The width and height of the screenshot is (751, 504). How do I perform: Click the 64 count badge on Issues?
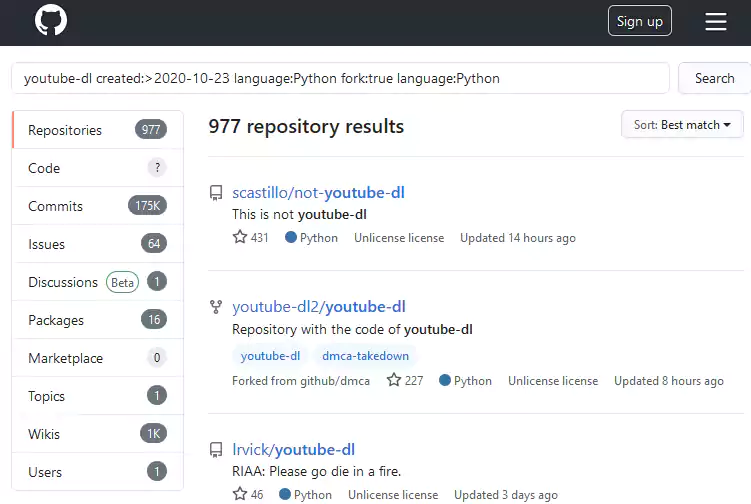(x=154, y=243)
